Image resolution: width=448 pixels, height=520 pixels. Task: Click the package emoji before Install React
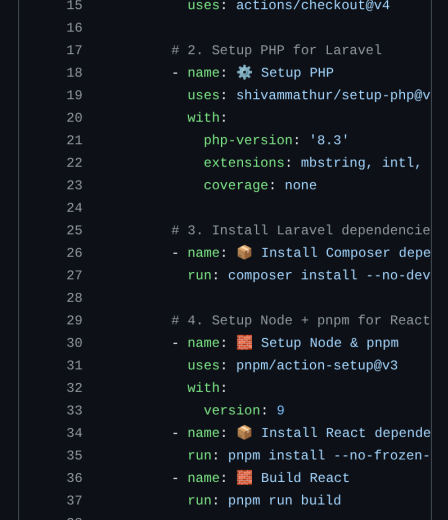coord(244,432)
